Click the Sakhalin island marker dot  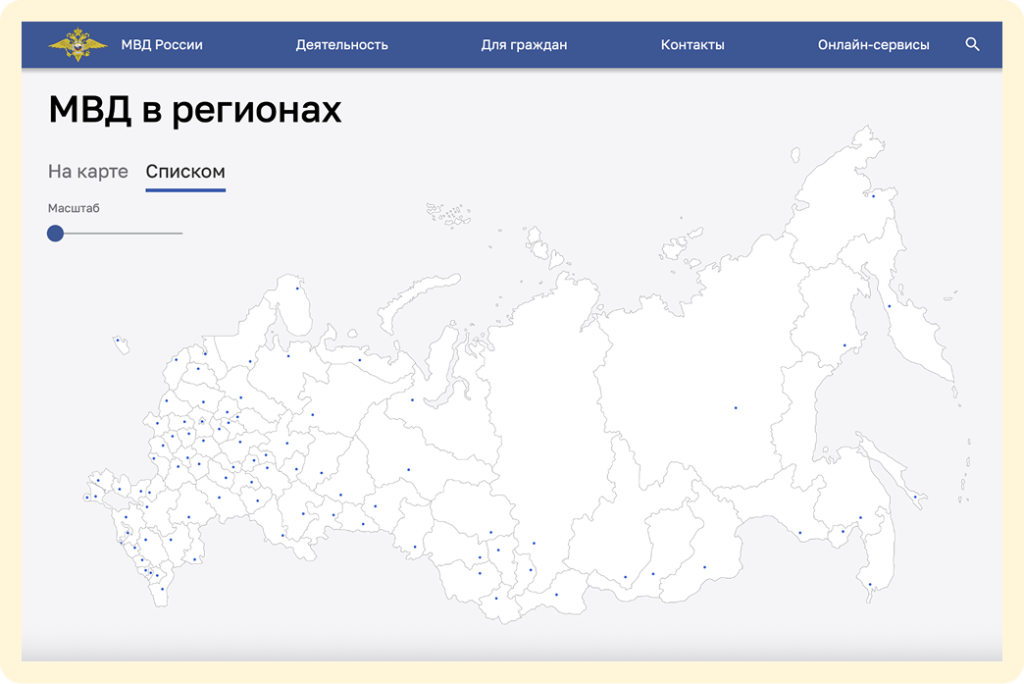click(x=915, y=497)
